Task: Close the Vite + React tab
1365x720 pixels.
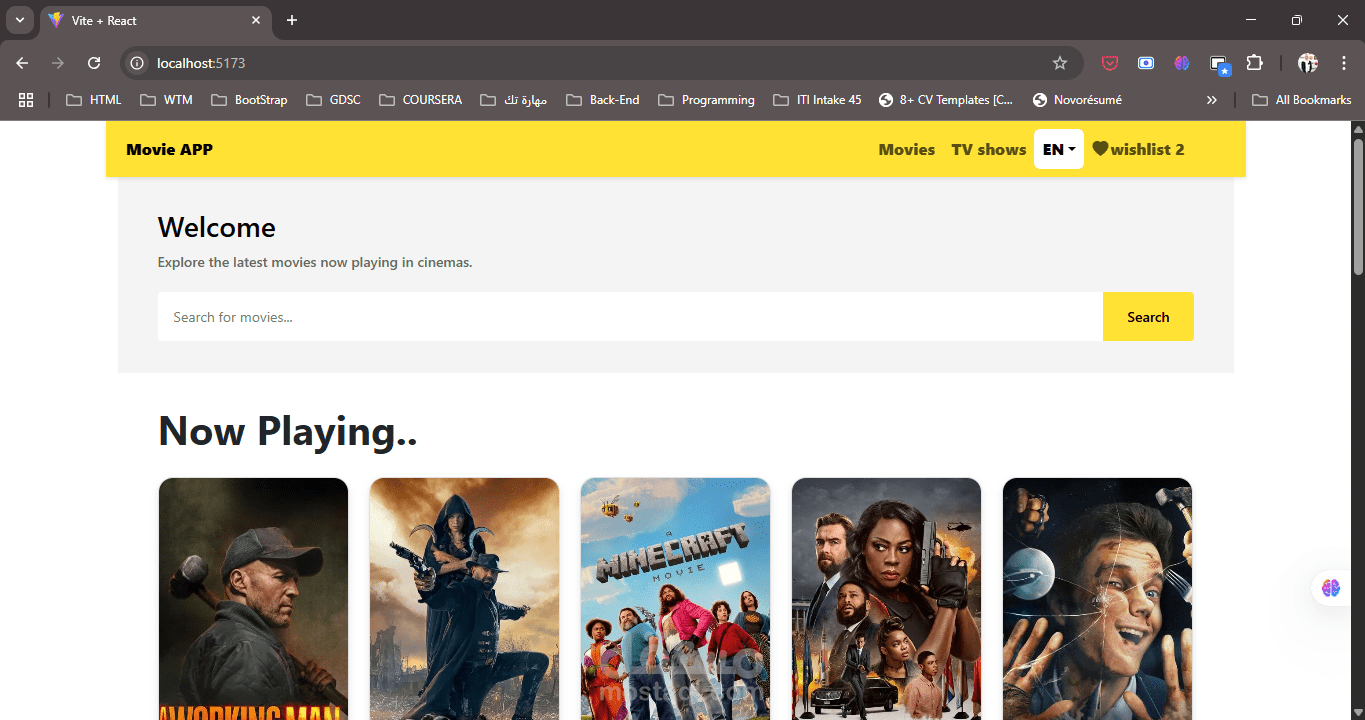Action: click(256, 20)
